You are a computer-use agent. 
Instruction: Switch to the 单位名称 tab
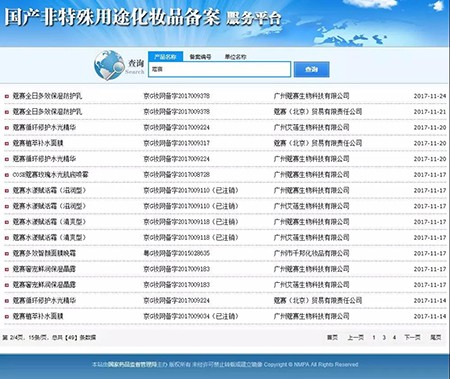(235, 57)
